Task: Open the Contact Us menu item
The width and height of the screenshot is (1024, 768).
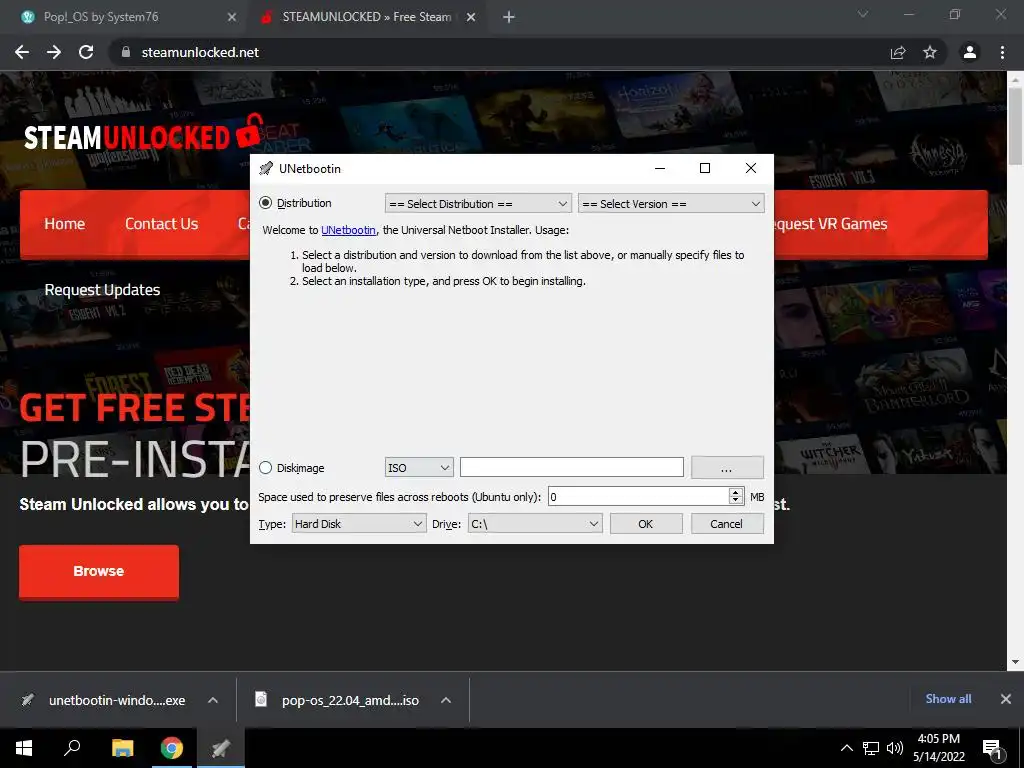Action: [x=161, y=223]
